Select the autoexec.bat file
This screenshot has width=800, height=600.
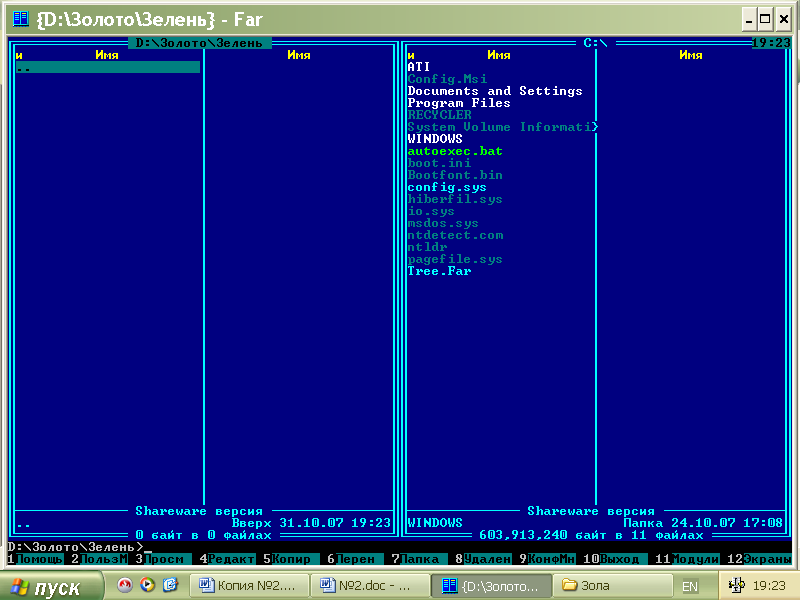click(455, 151)
